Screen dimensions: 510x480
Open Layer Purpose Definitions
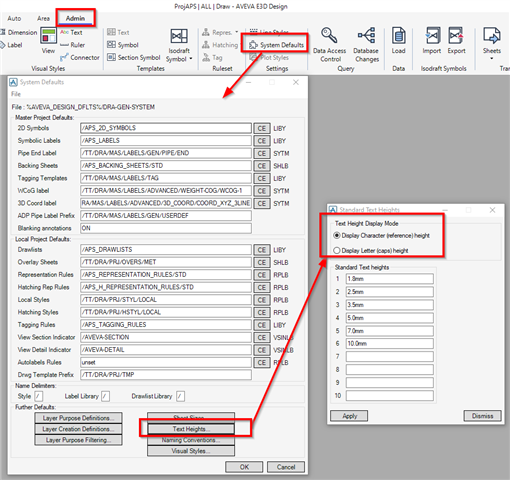(x=78, y=418)
